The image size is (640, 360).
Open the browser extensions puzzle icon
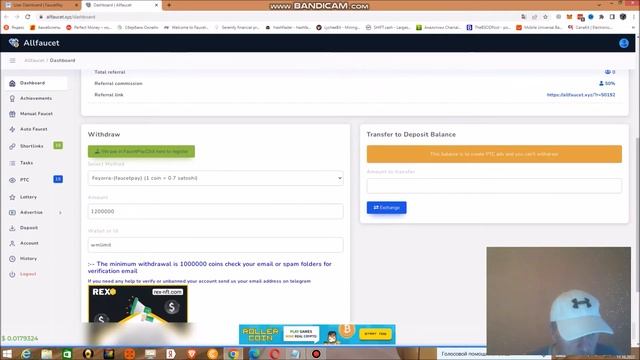pos(601,17)
